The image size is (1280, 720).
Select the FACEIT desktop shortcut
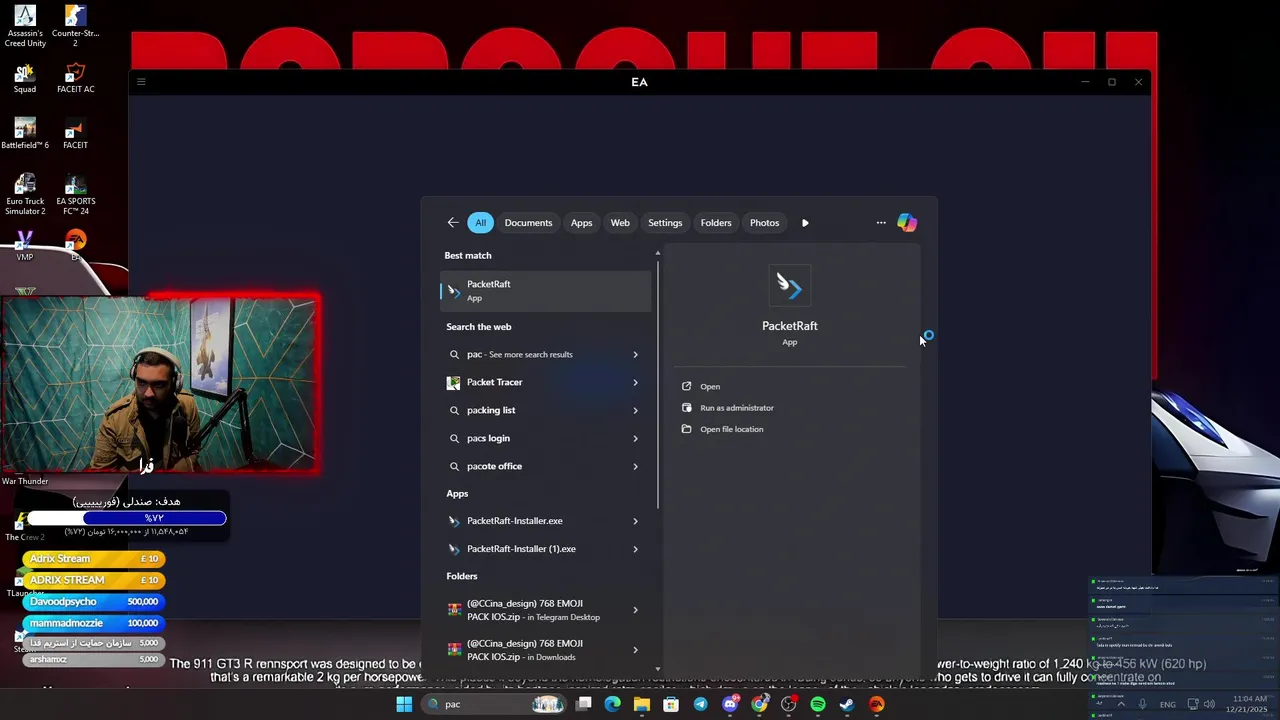(75, 134)
